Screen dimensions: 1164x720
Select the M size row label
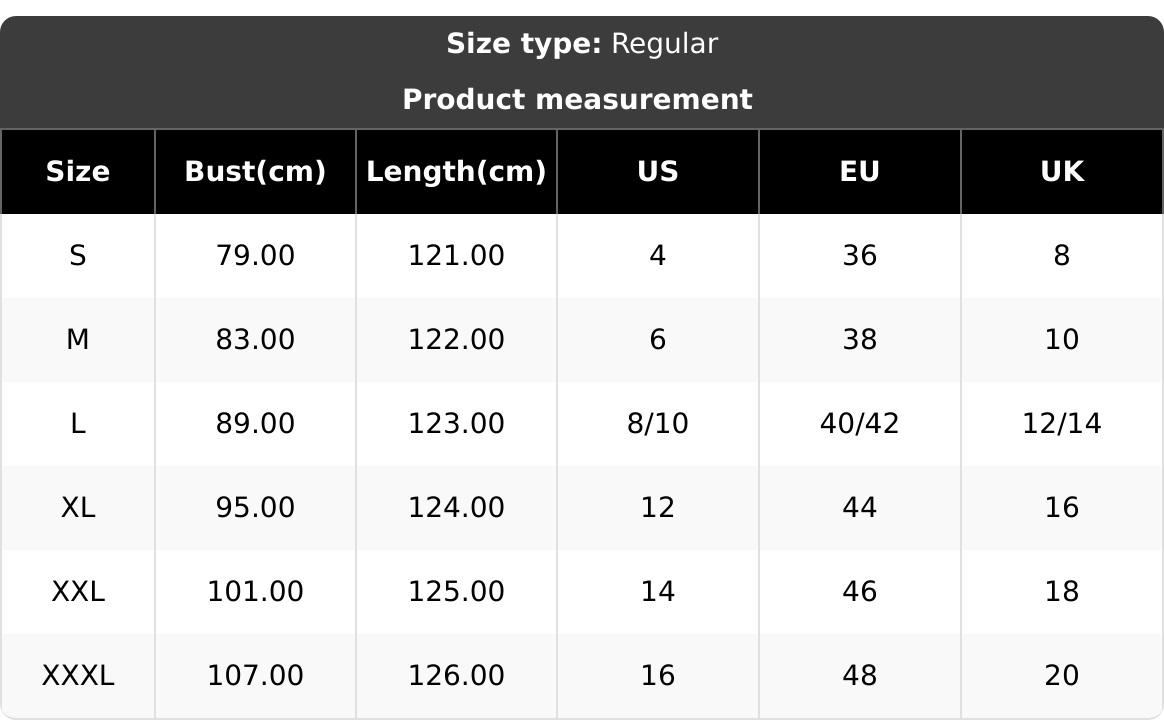pos(78,340)
